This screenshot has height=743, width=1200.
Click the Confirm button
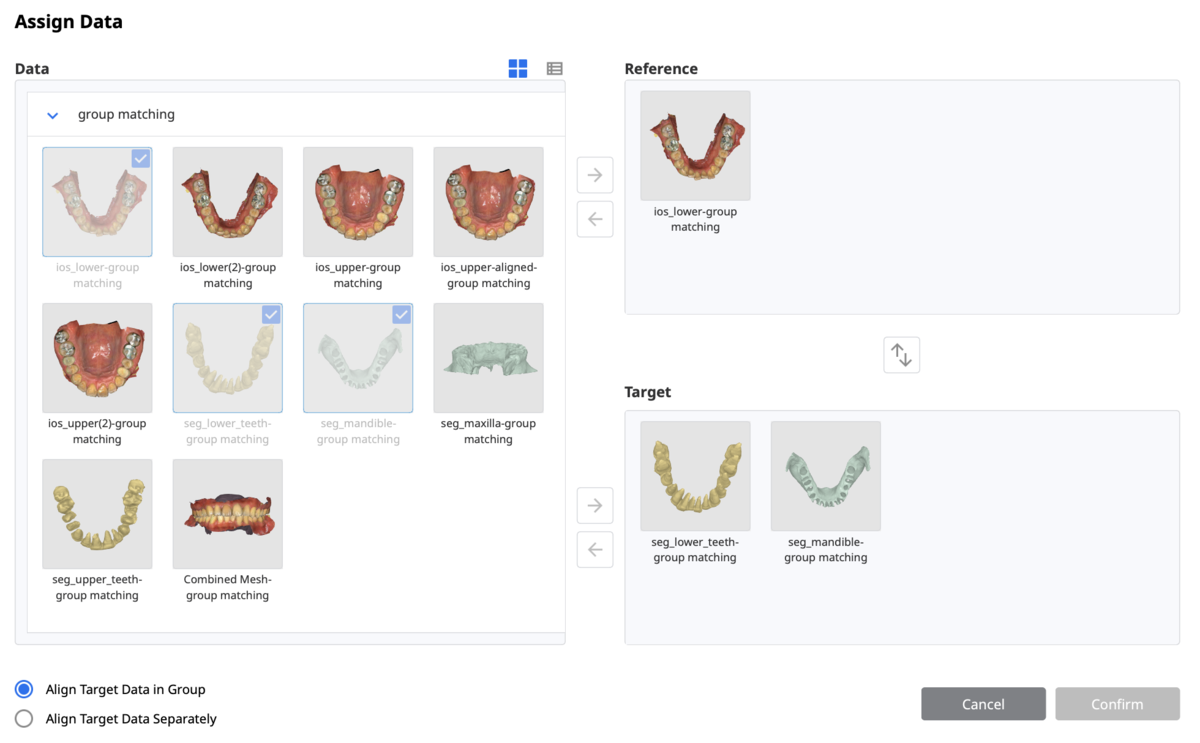point(1117,704)
